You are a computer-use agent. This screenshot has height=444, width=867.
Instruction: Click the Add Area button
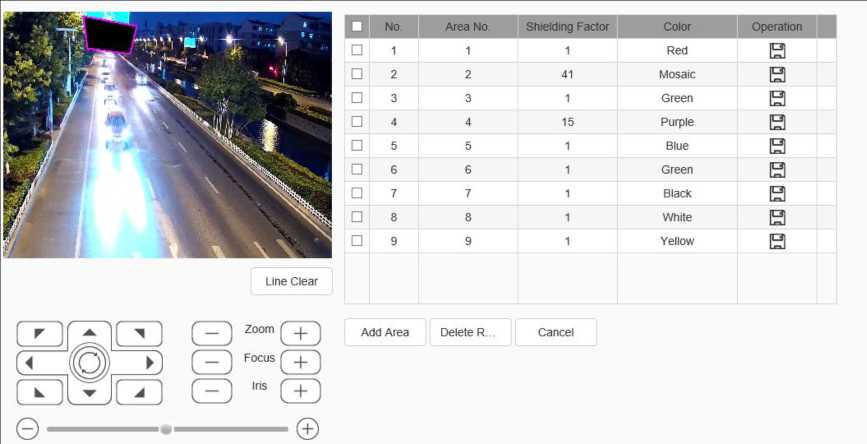[x=385, y=333]
